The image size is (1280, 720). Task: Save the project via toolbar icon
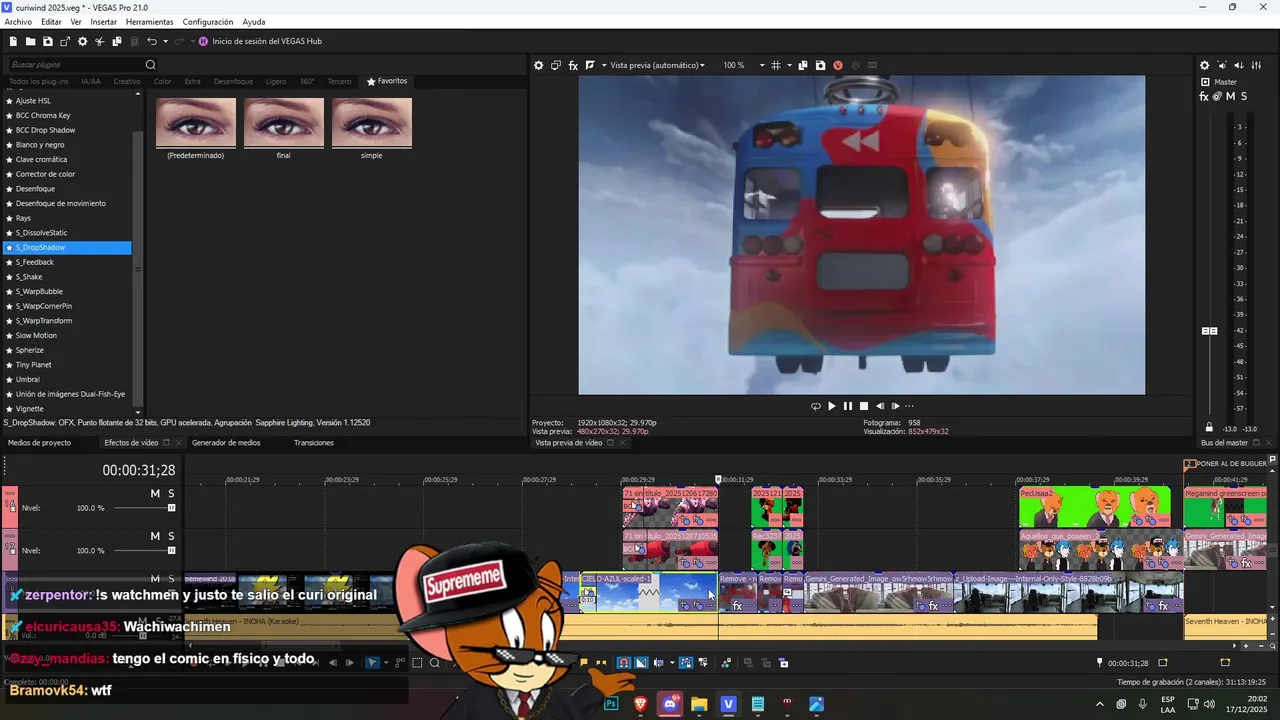pos(48,41)
